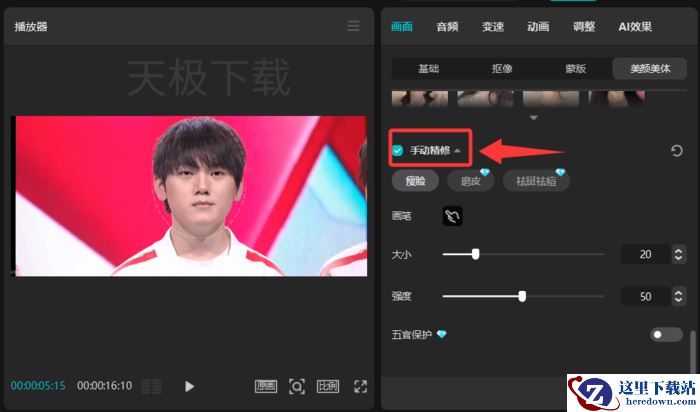This screenshot has width=700, height=412.
Task: Click the 大小 value field showing 20
Action: coord(646,254)
